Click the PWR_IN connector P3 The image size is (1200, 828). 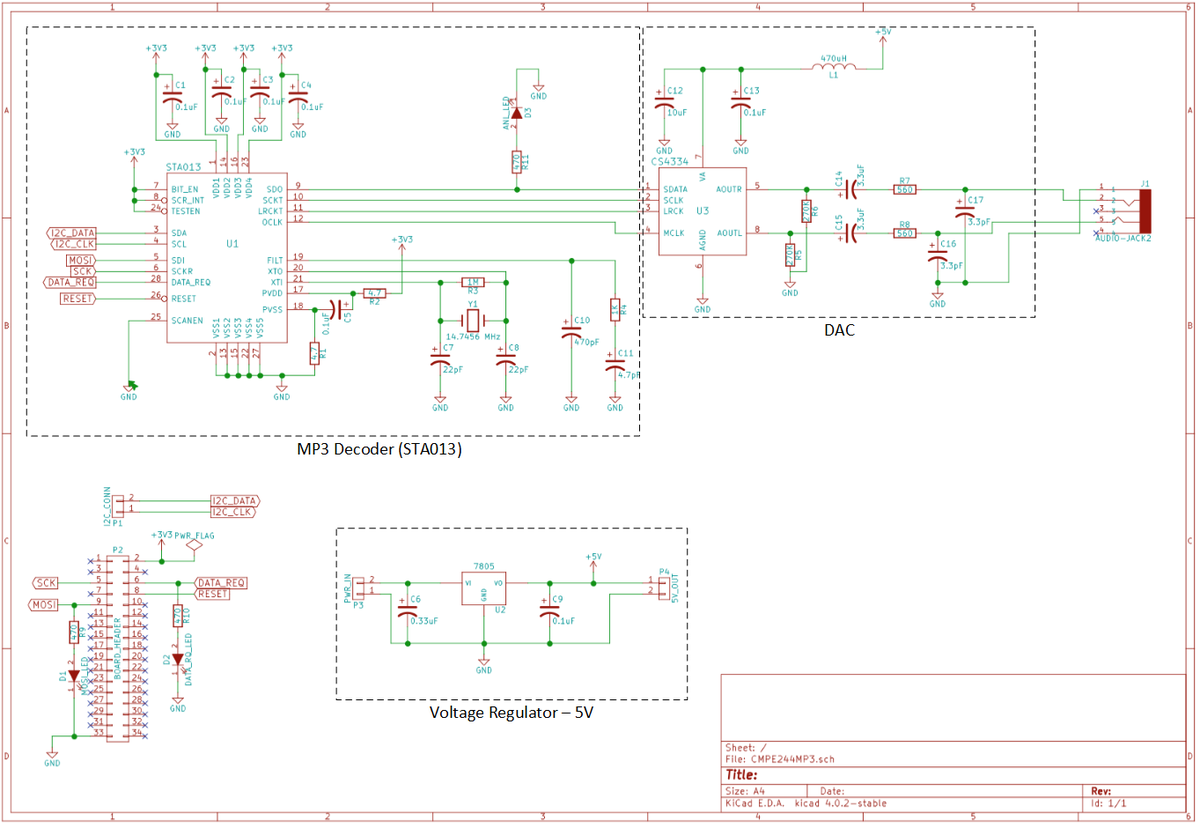click(362, 586)
